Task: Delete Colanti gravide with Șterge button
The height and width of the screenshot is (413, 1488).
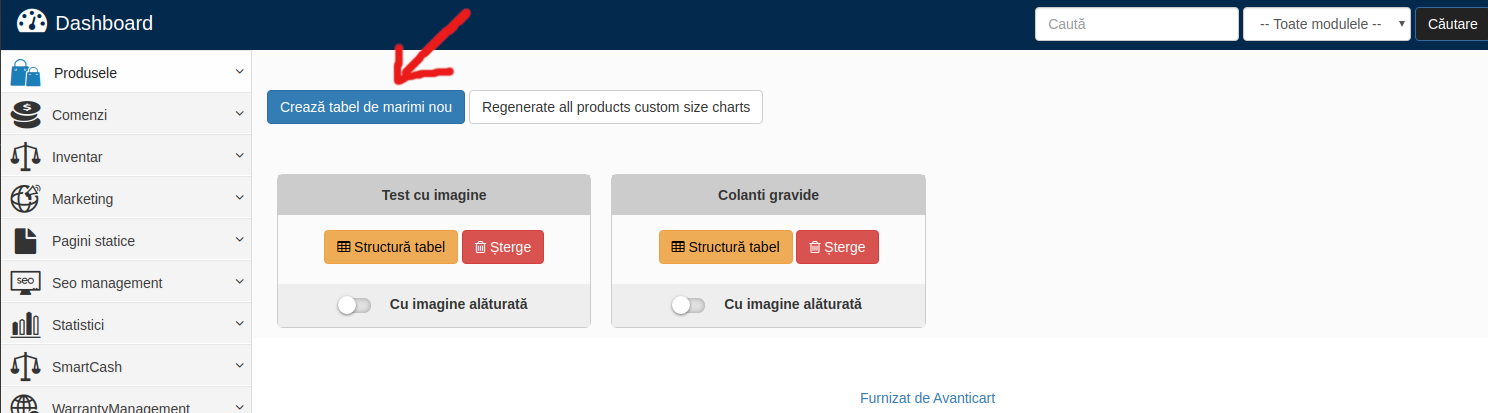Action: pos(837,247)
